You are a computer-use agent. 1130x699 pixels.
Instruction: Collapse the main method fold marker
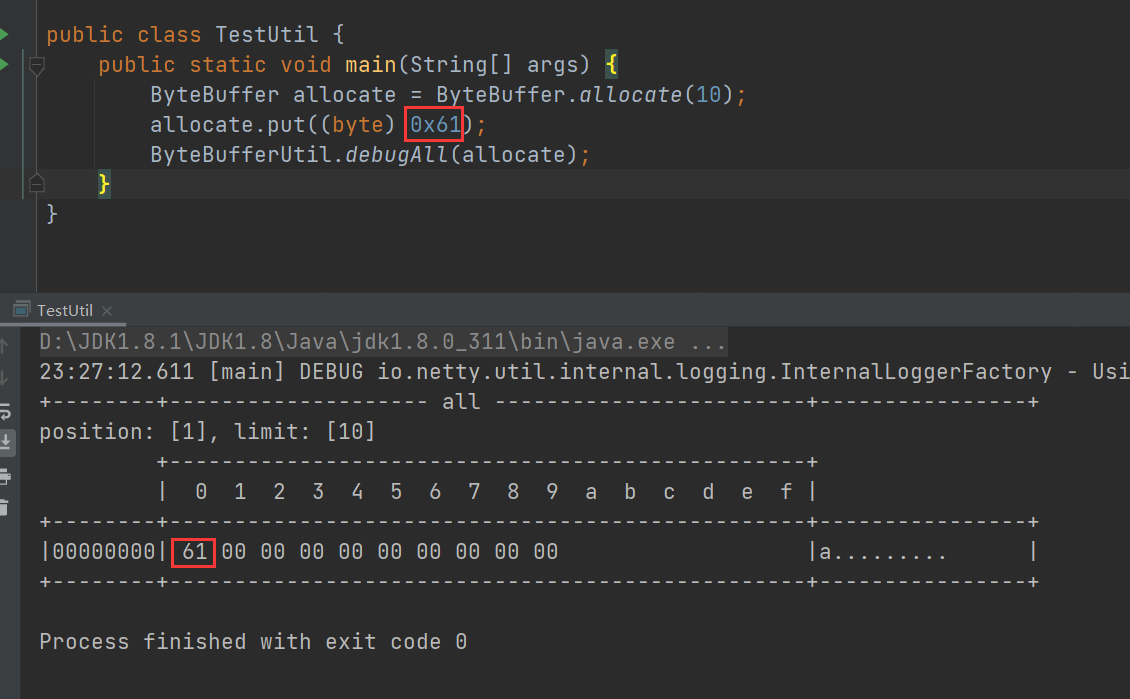pyautogui.click(x=37, y=66)
